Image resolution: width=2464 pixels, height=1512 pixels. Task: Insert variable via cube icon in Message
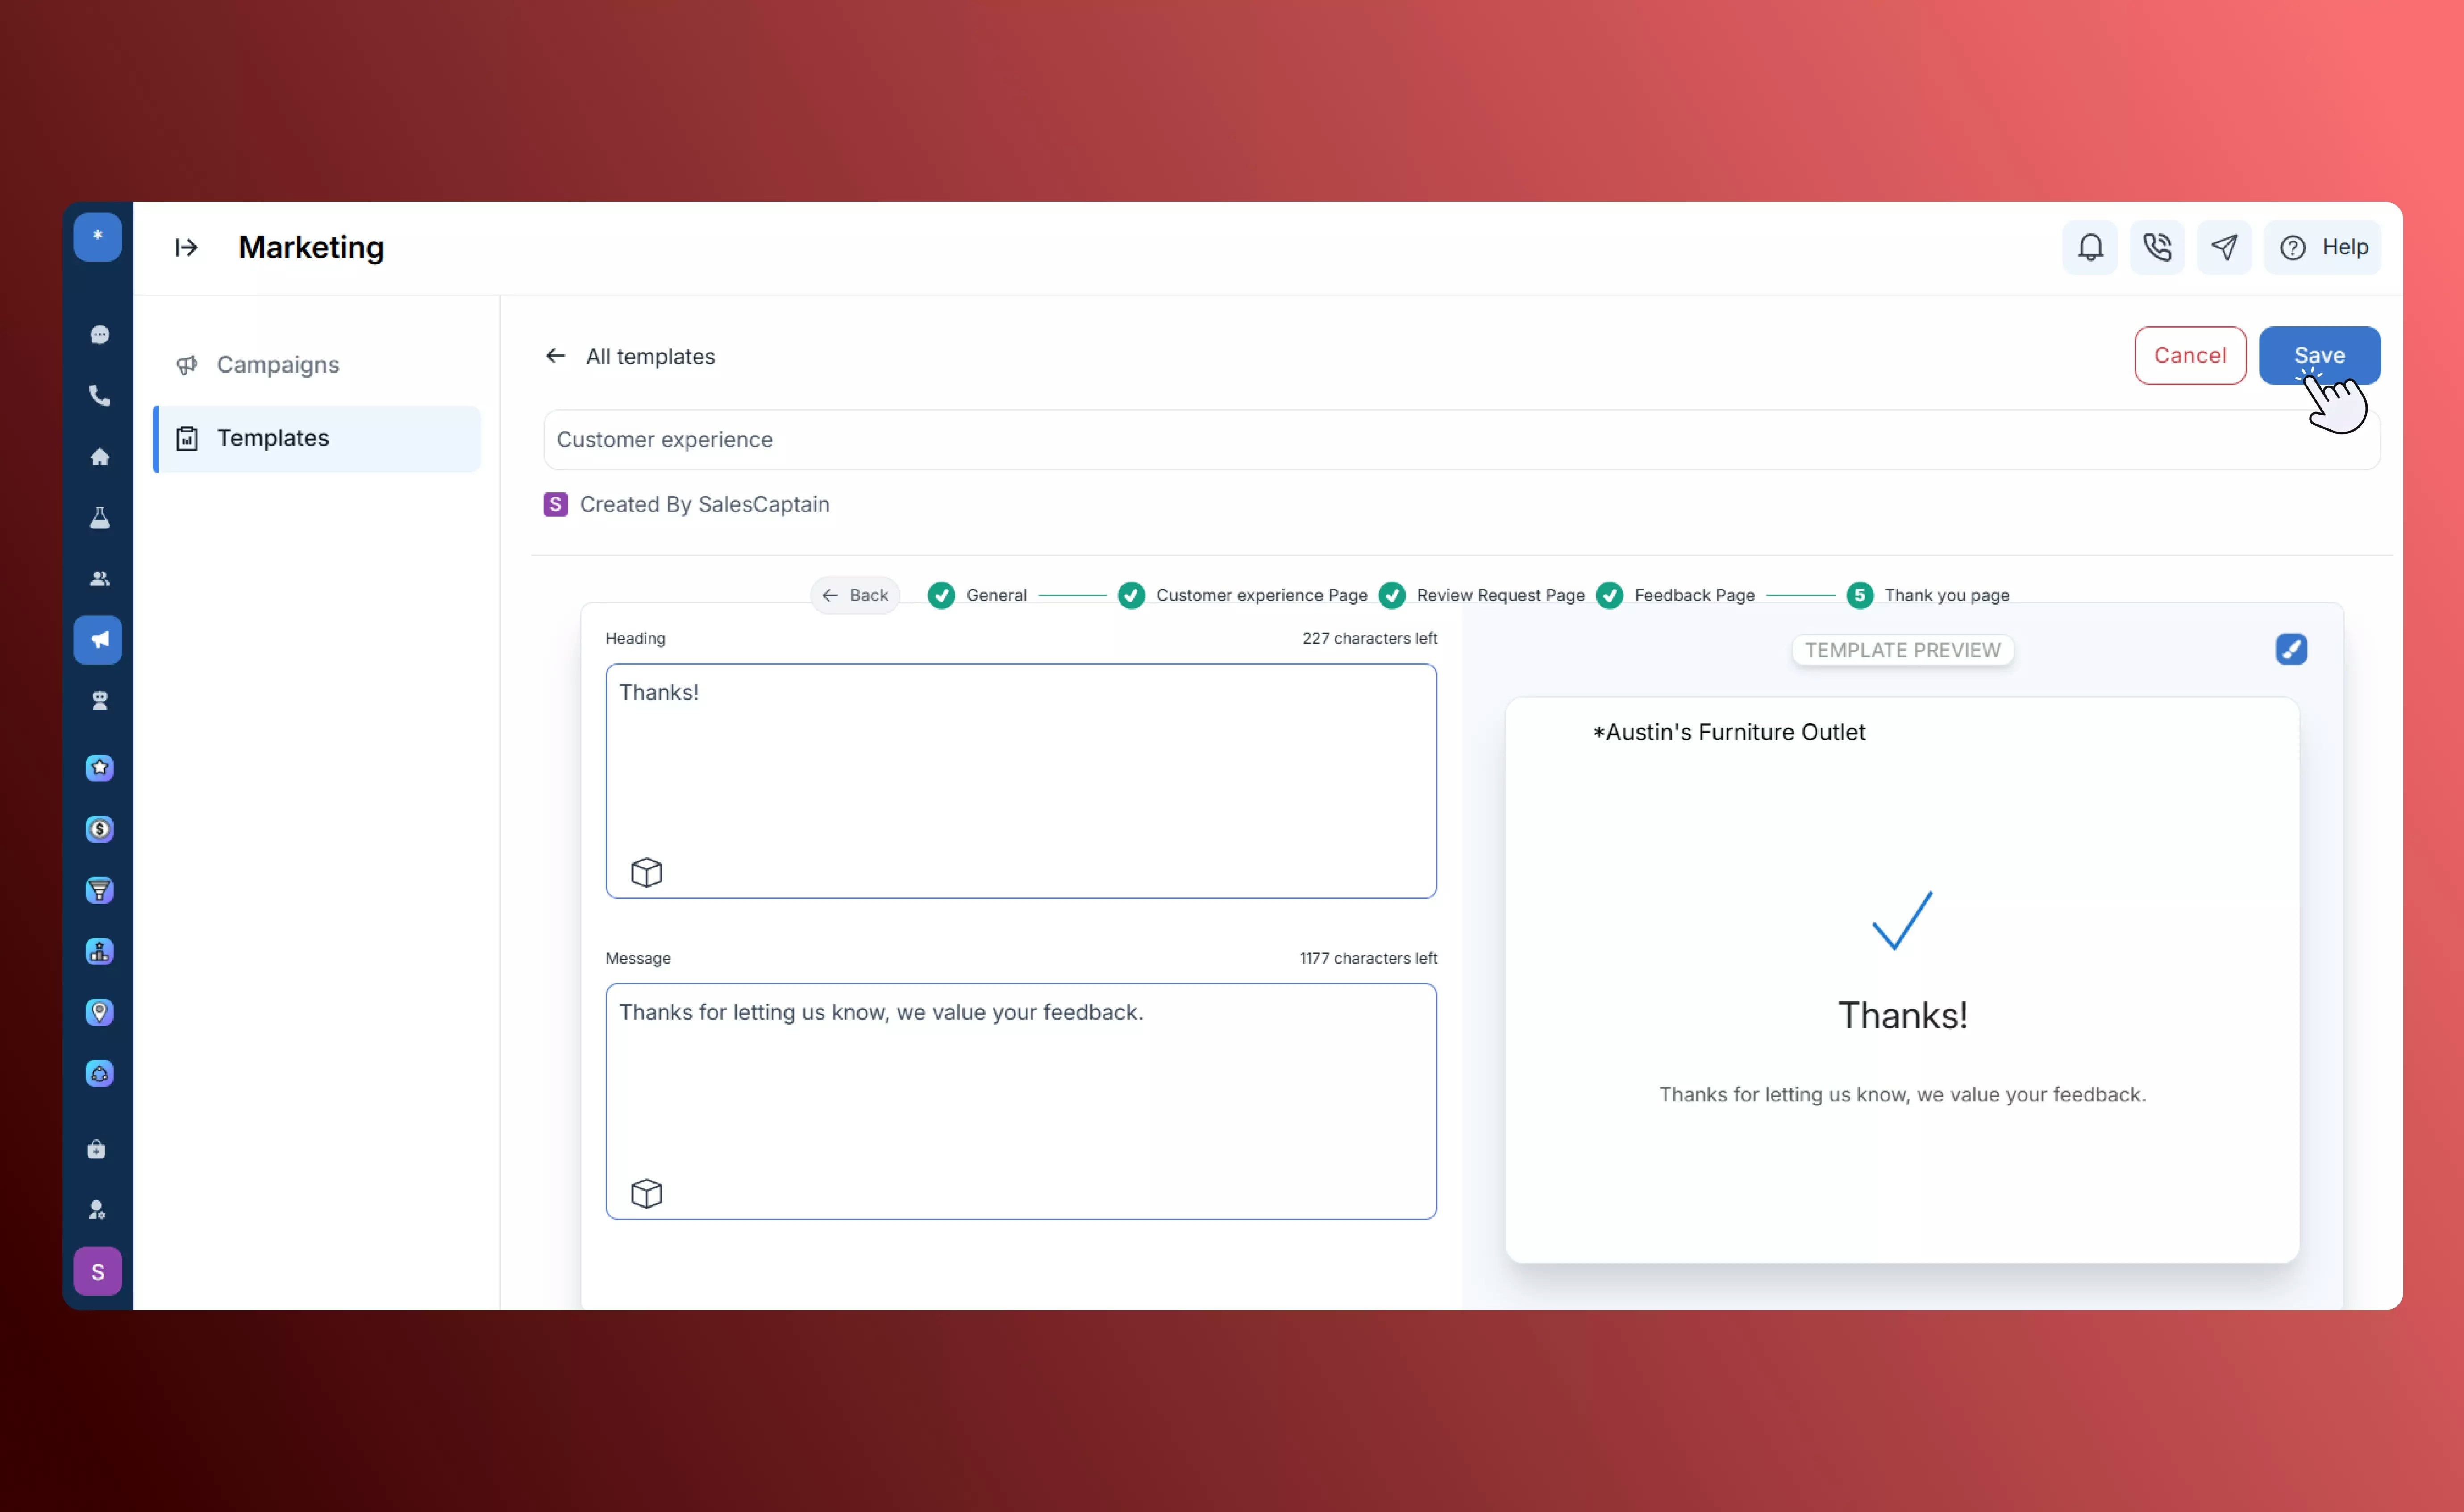pyautogui.click(x=646, y=1193)
